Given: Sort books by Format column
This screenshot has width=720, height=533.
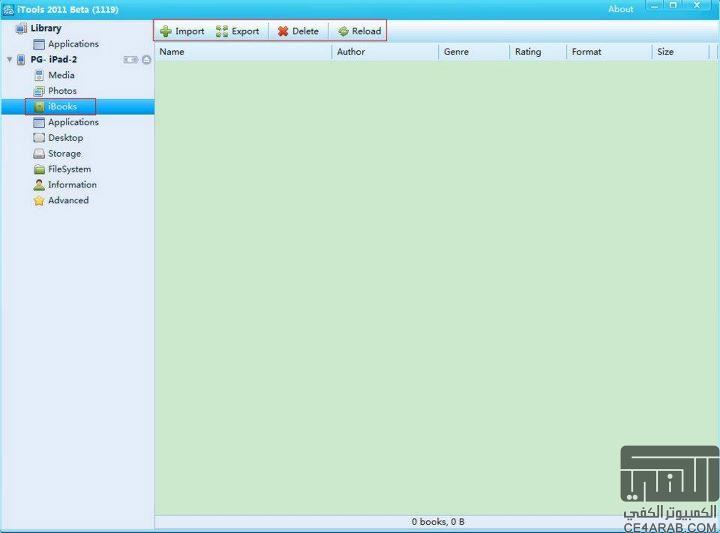Looking at the screenshot, I should 609,52.
